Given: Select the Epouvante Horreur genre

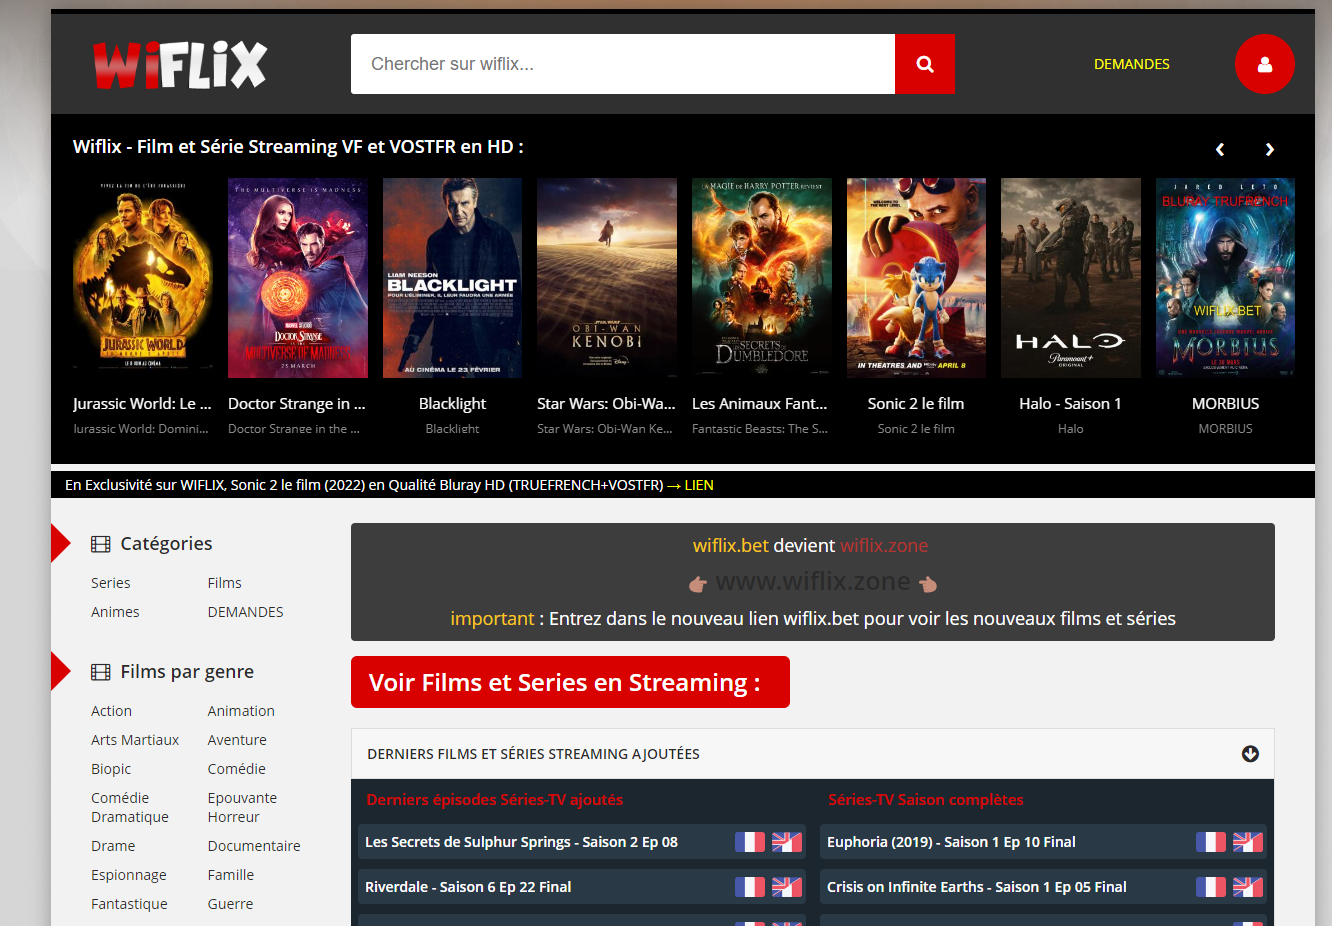Looking at the screenshot, I should tap(242, 807).
